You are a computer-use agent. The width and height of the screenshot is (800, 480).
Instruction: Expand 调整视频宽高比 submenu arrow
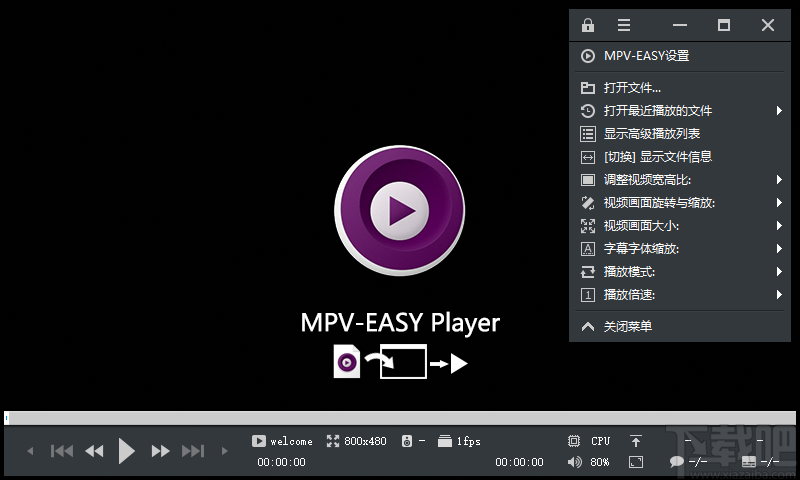tap(779, 180)
